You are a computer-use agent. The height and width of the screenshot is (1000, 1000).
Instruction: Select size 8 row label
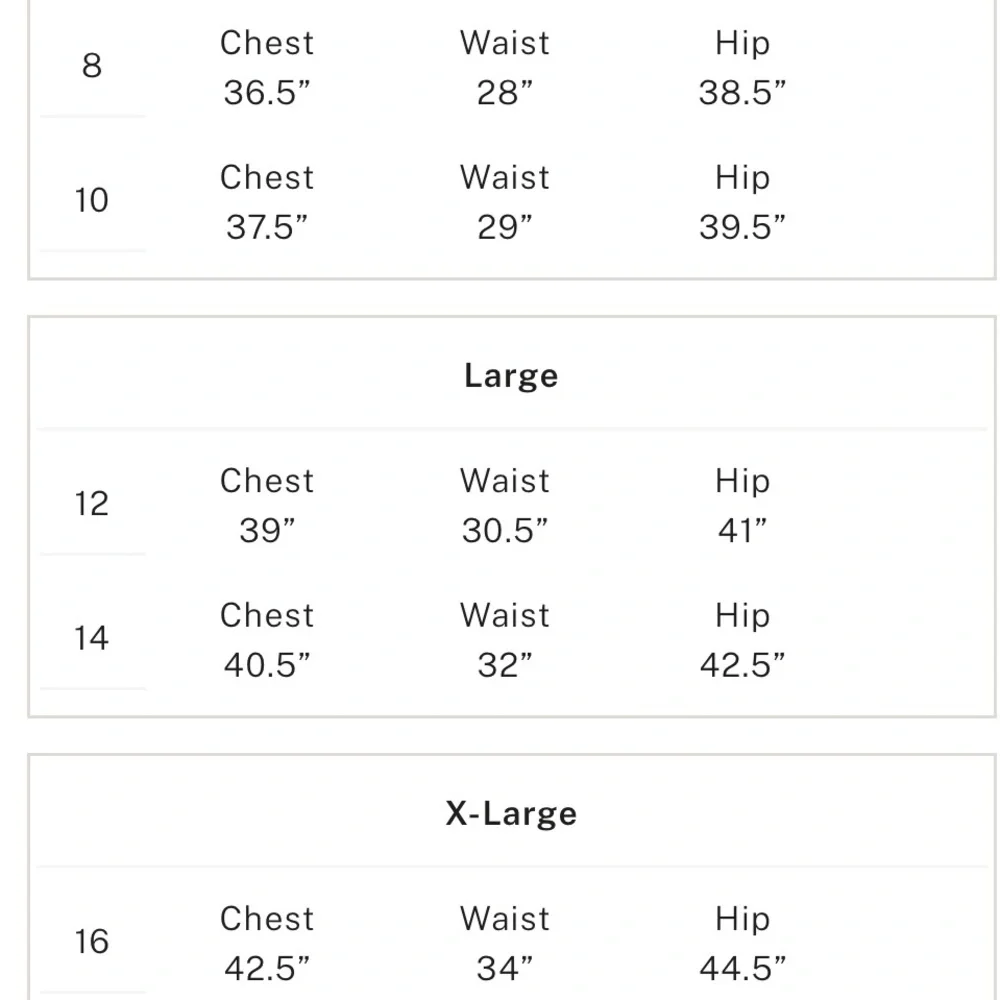tap(92, 66)
